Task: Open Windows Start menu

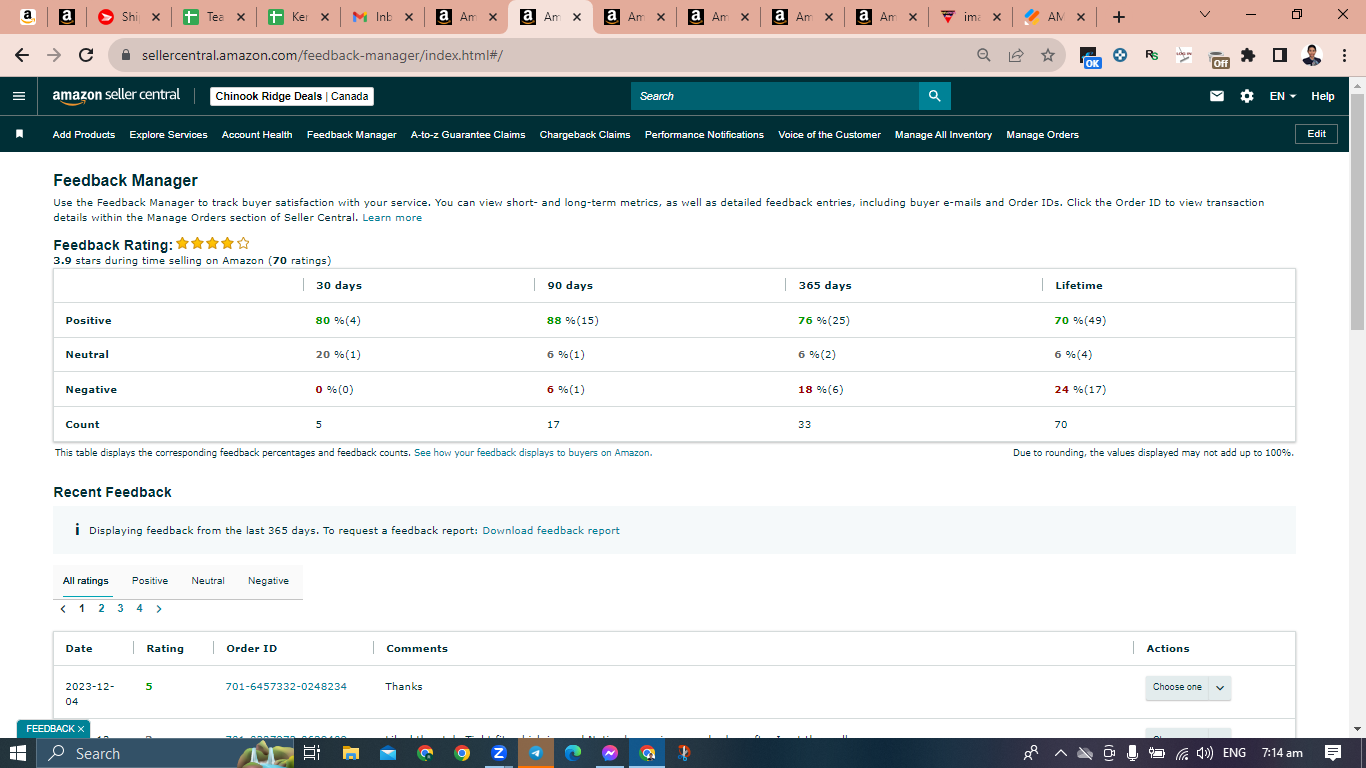Action: point(18,753)
